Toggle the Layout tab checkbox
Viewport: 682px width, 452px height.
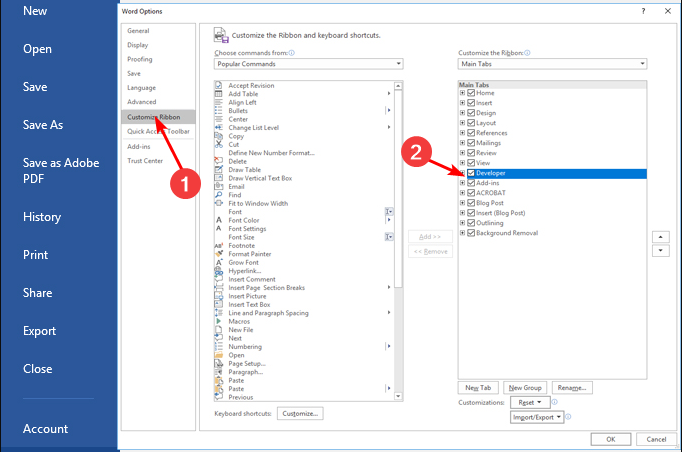click(x=471, y=123)
